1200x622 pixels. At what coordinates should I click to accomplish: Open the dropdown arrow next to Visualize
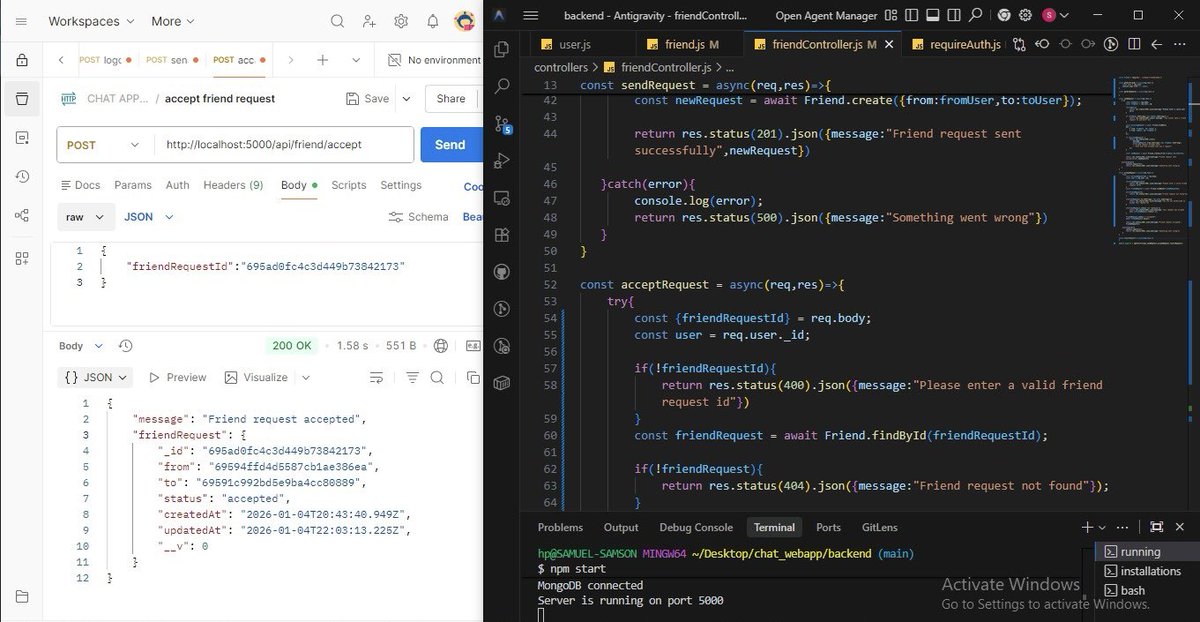tap(306, 377)
